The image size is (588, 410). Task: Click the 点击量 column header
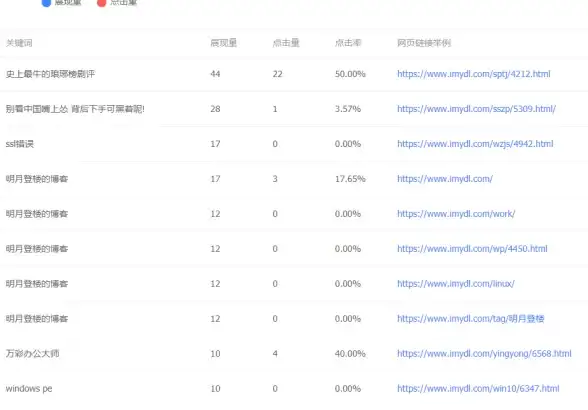(x=286, y=43)
